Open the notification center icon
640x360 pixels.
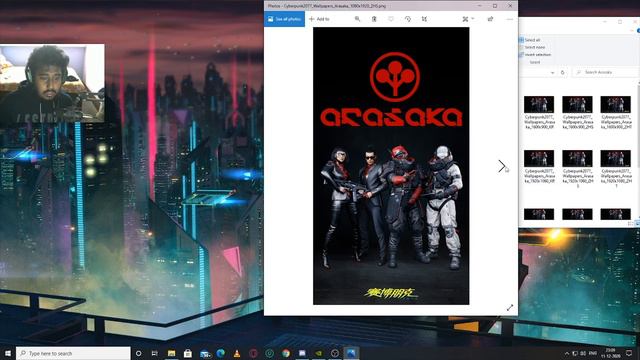point(629,353)
